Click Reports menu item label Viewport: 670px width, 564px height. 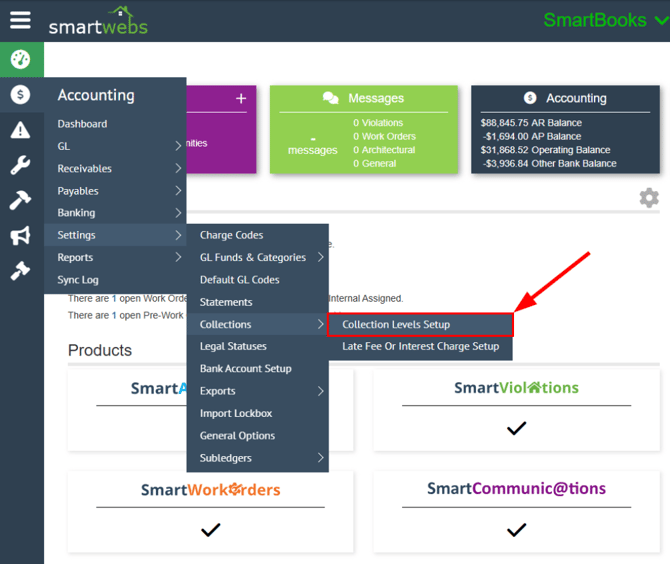[x=75, y=258]
